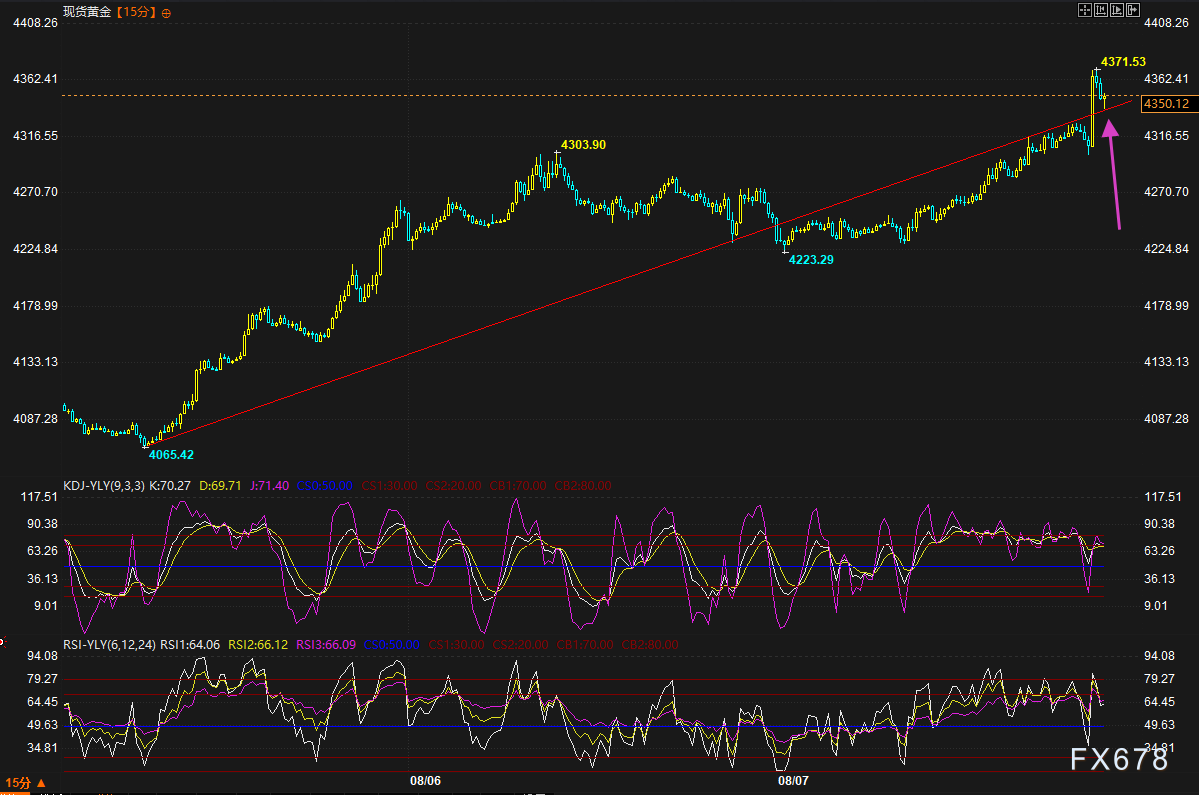Screen dimensions: 1199x795
Task: Click the 4408.26 label on right price axis
Action: point(1166,23)
